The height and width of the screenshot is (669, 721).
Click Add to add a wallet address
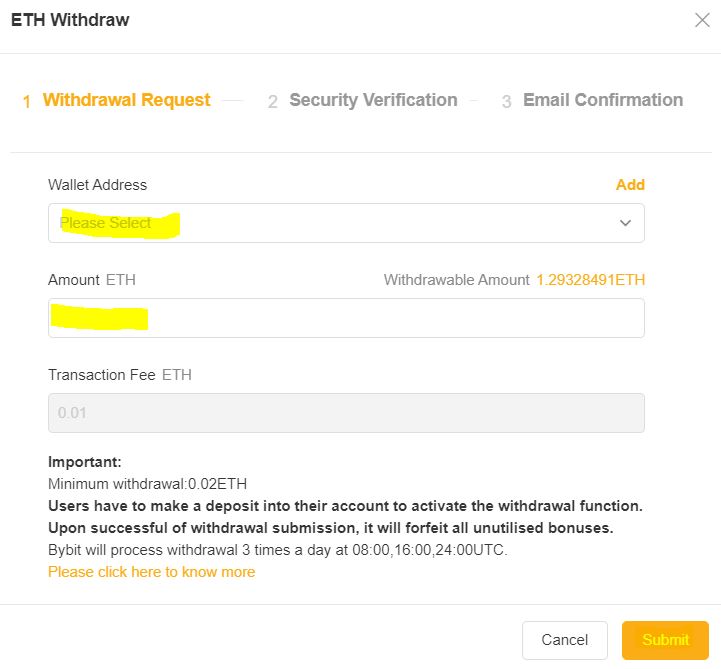pos(630,185)
